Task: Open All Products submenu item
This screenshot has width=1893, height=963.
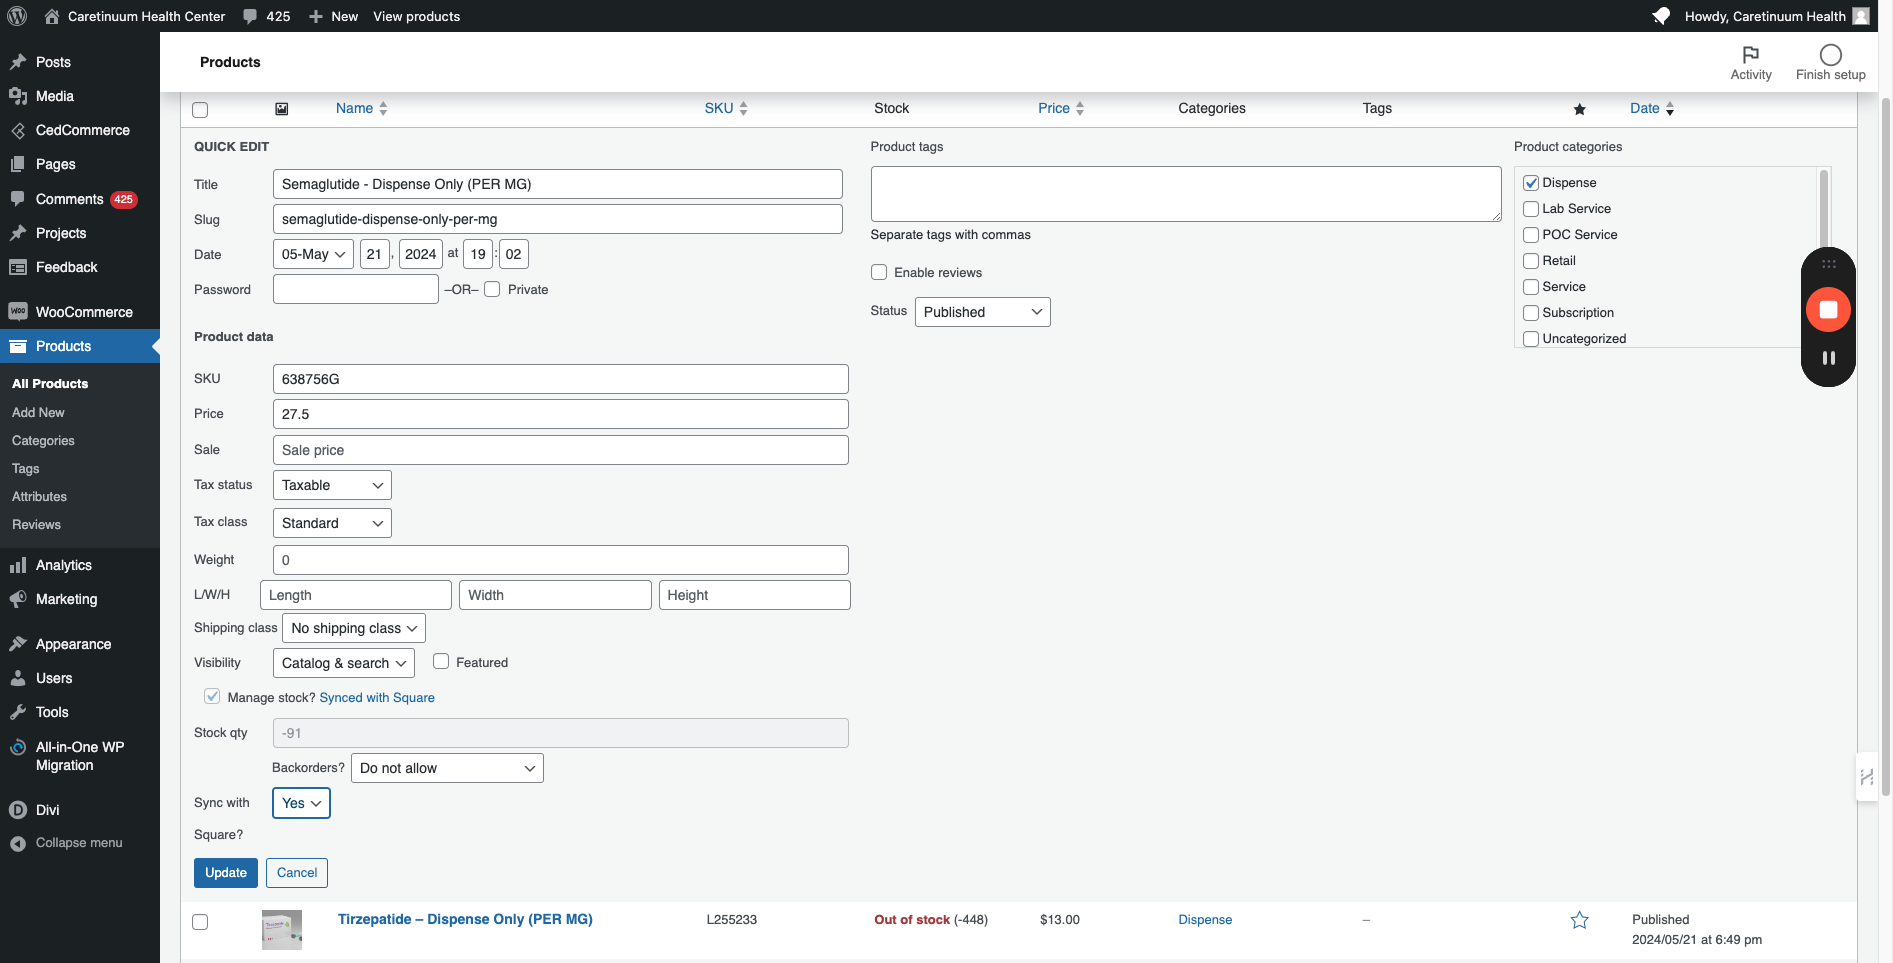Action: coord(50,384)
